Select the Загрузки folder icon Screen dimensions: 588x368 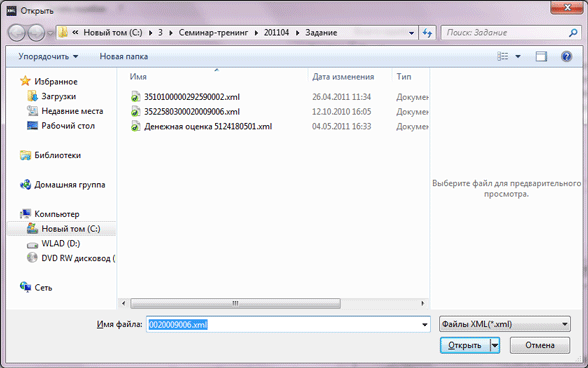(x=32, y=96)
